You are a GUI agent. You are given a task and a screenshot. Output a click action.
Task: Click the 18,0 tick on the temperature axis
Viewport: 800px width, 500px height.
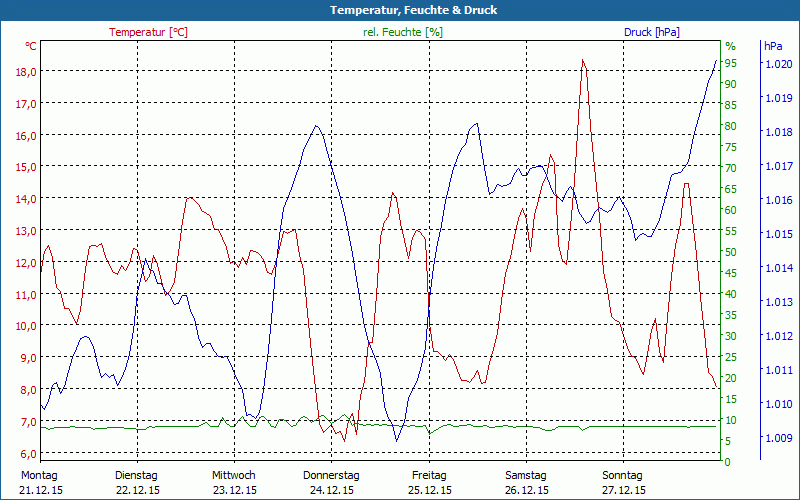(26, 71)
